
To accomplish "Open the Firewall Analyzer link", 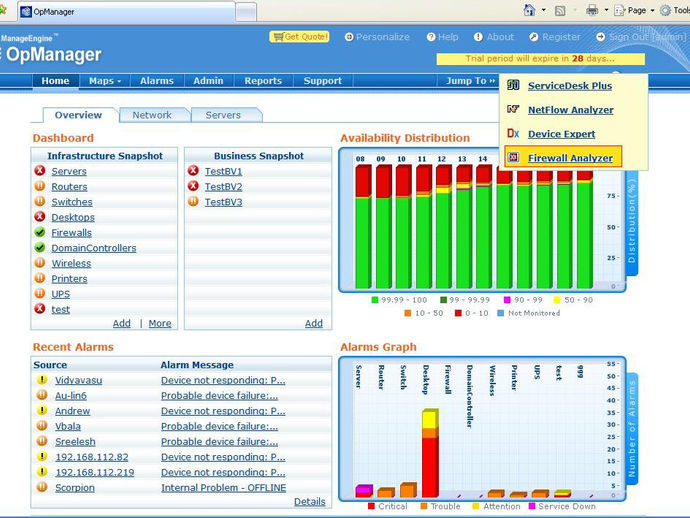I will click(x=570, y=158).
